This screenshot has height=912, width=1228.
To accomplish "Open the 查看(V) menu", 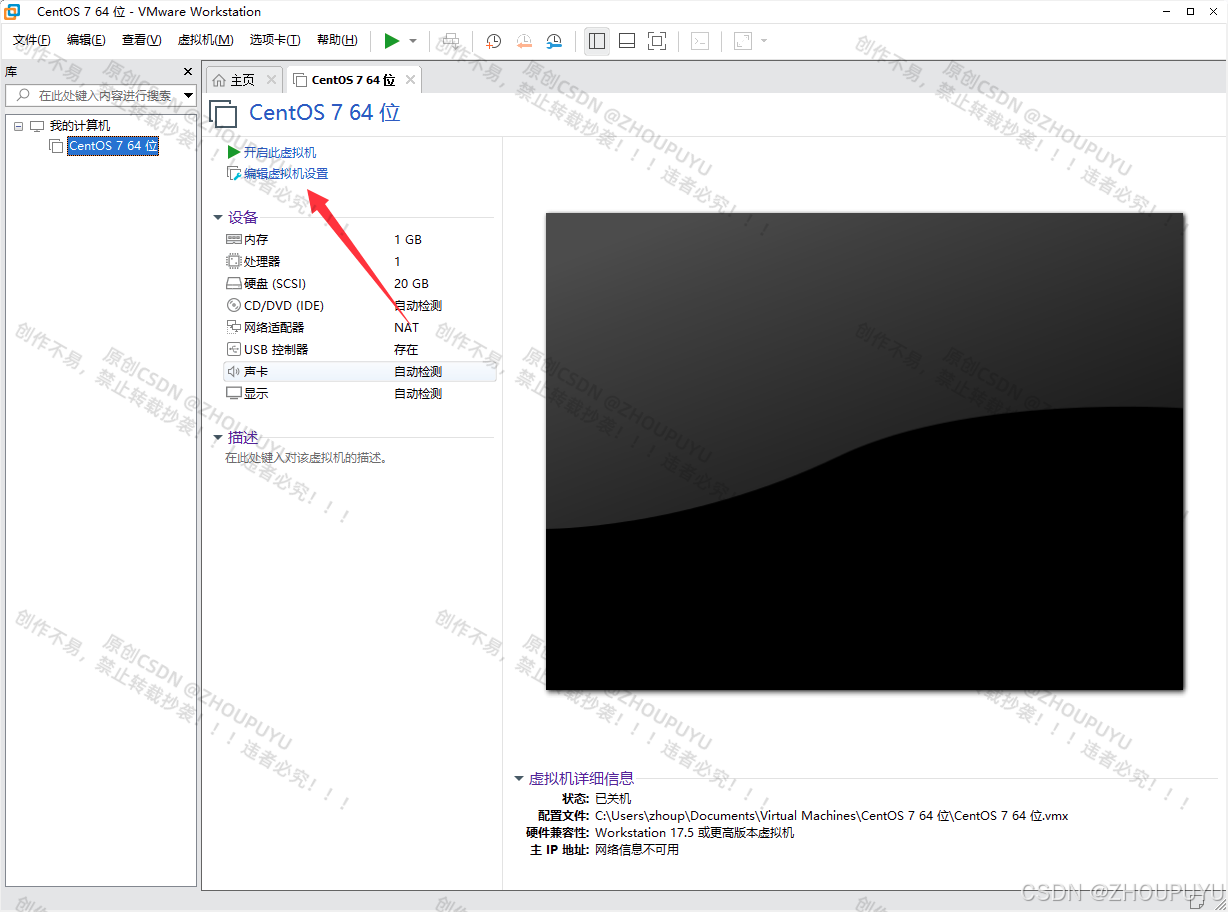I will [141, 40].
